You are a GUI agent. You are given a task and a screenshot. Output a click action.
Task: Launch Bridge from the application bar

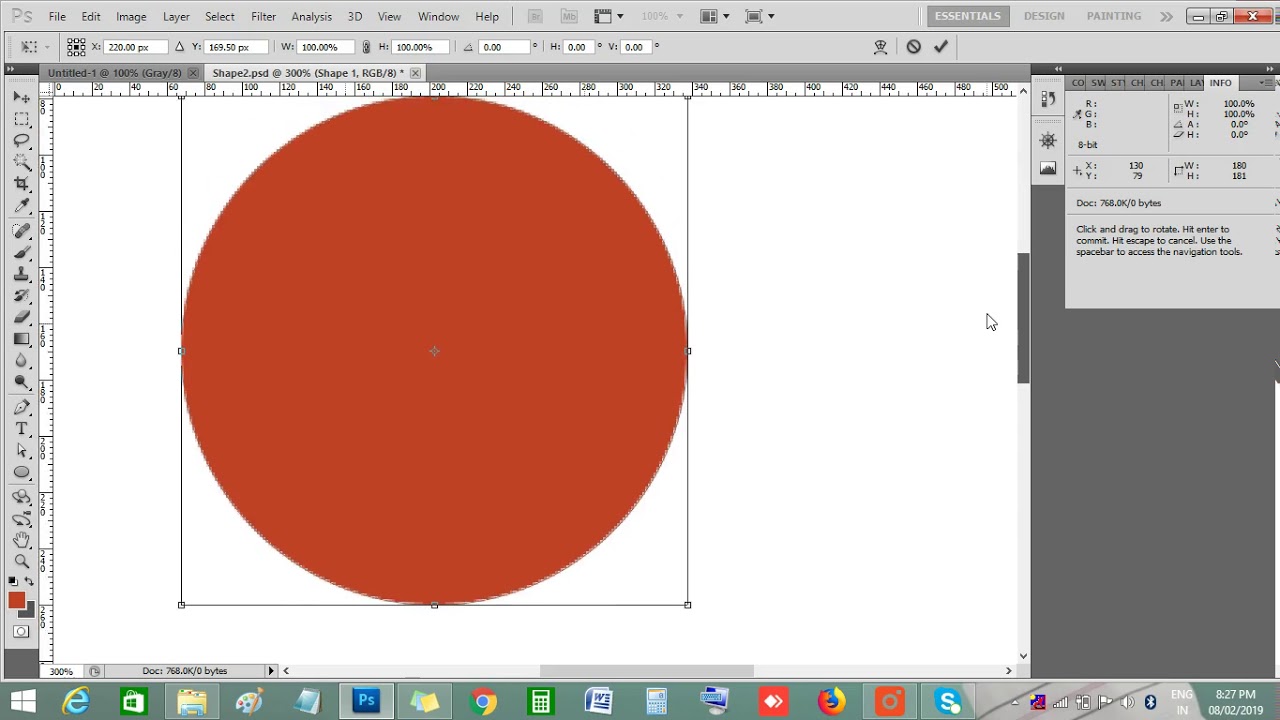click(x=535, y=16)
